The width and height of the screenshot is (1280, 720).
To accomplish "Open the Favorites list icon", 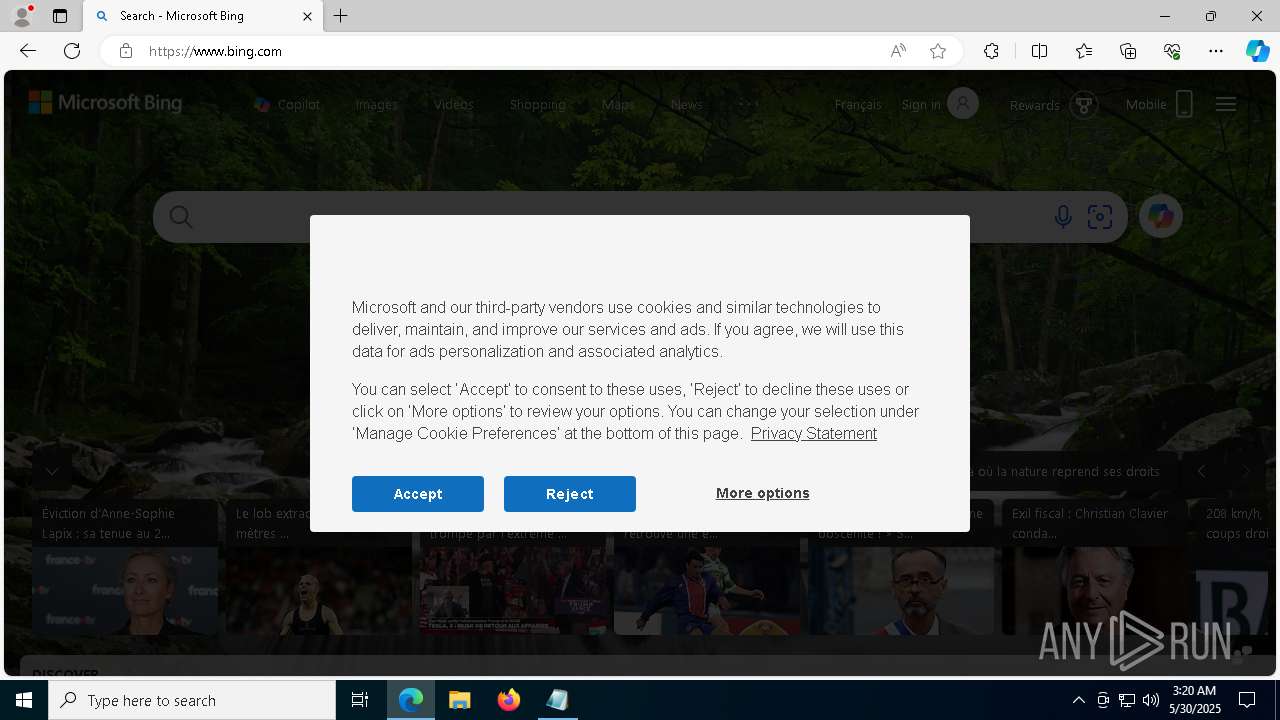I will tap(1084, 51).
